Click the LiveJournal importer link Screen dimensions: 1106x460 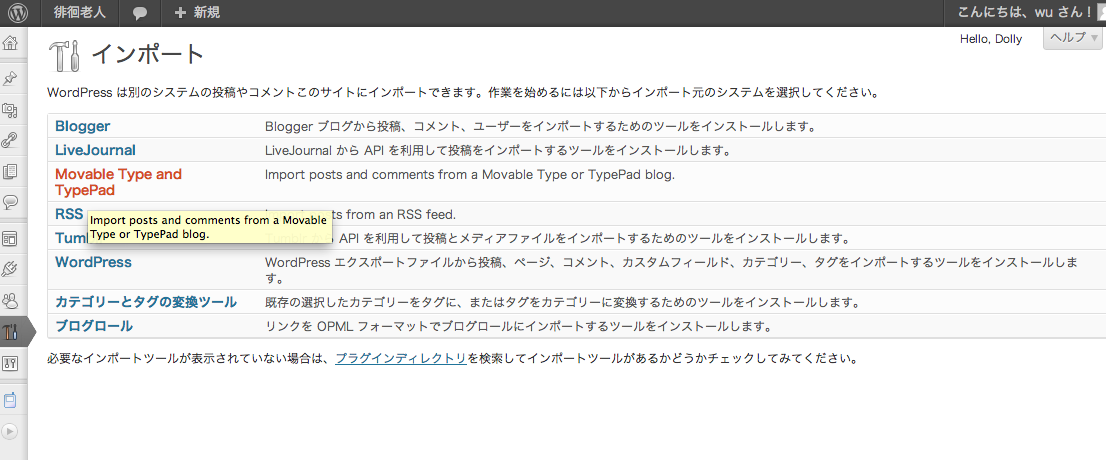click(x=95, y=150)
